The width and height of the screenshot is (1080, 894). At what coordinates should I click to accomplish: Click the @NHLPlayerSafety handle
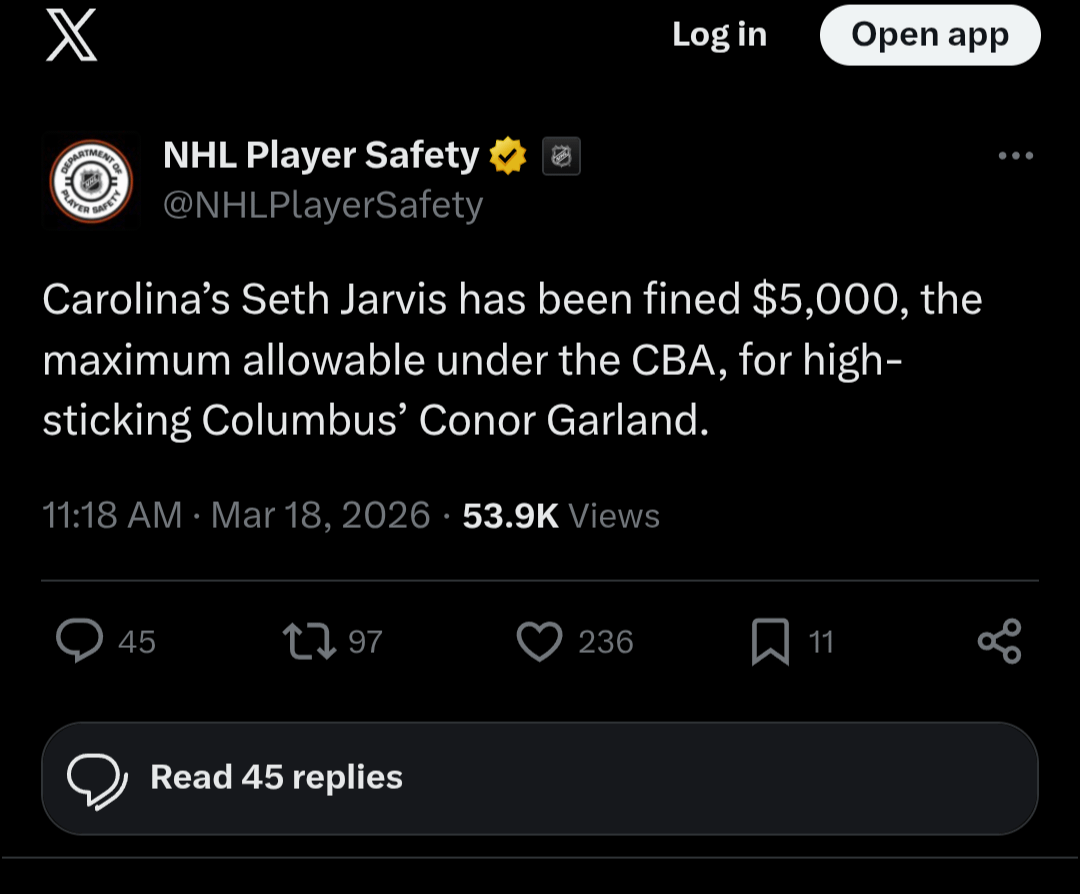tap(322, 204)
